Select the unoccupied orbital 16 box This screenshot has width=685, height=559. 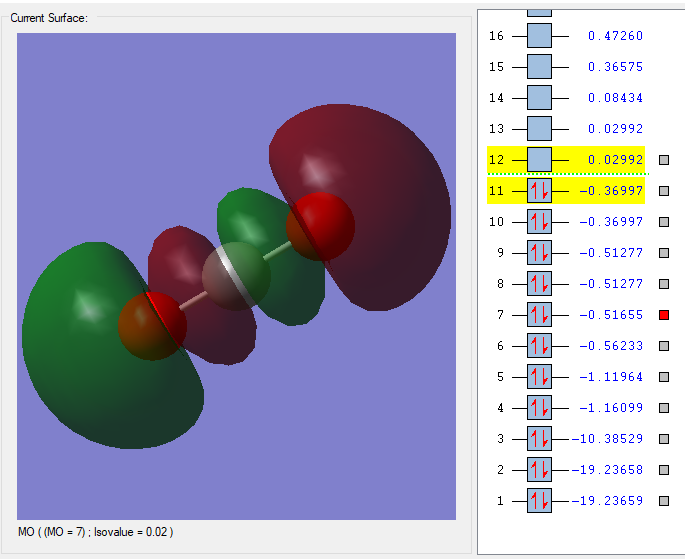539,36
